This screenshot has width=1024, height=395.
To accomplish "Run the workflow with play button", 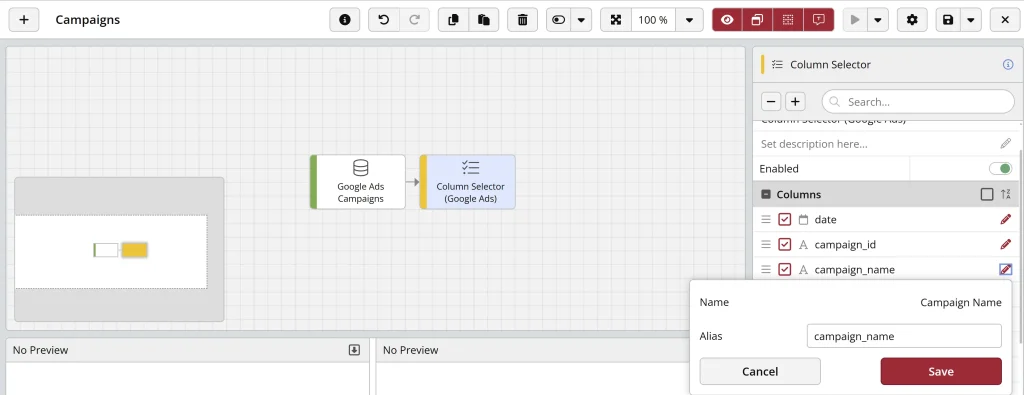I will (854, 20).
